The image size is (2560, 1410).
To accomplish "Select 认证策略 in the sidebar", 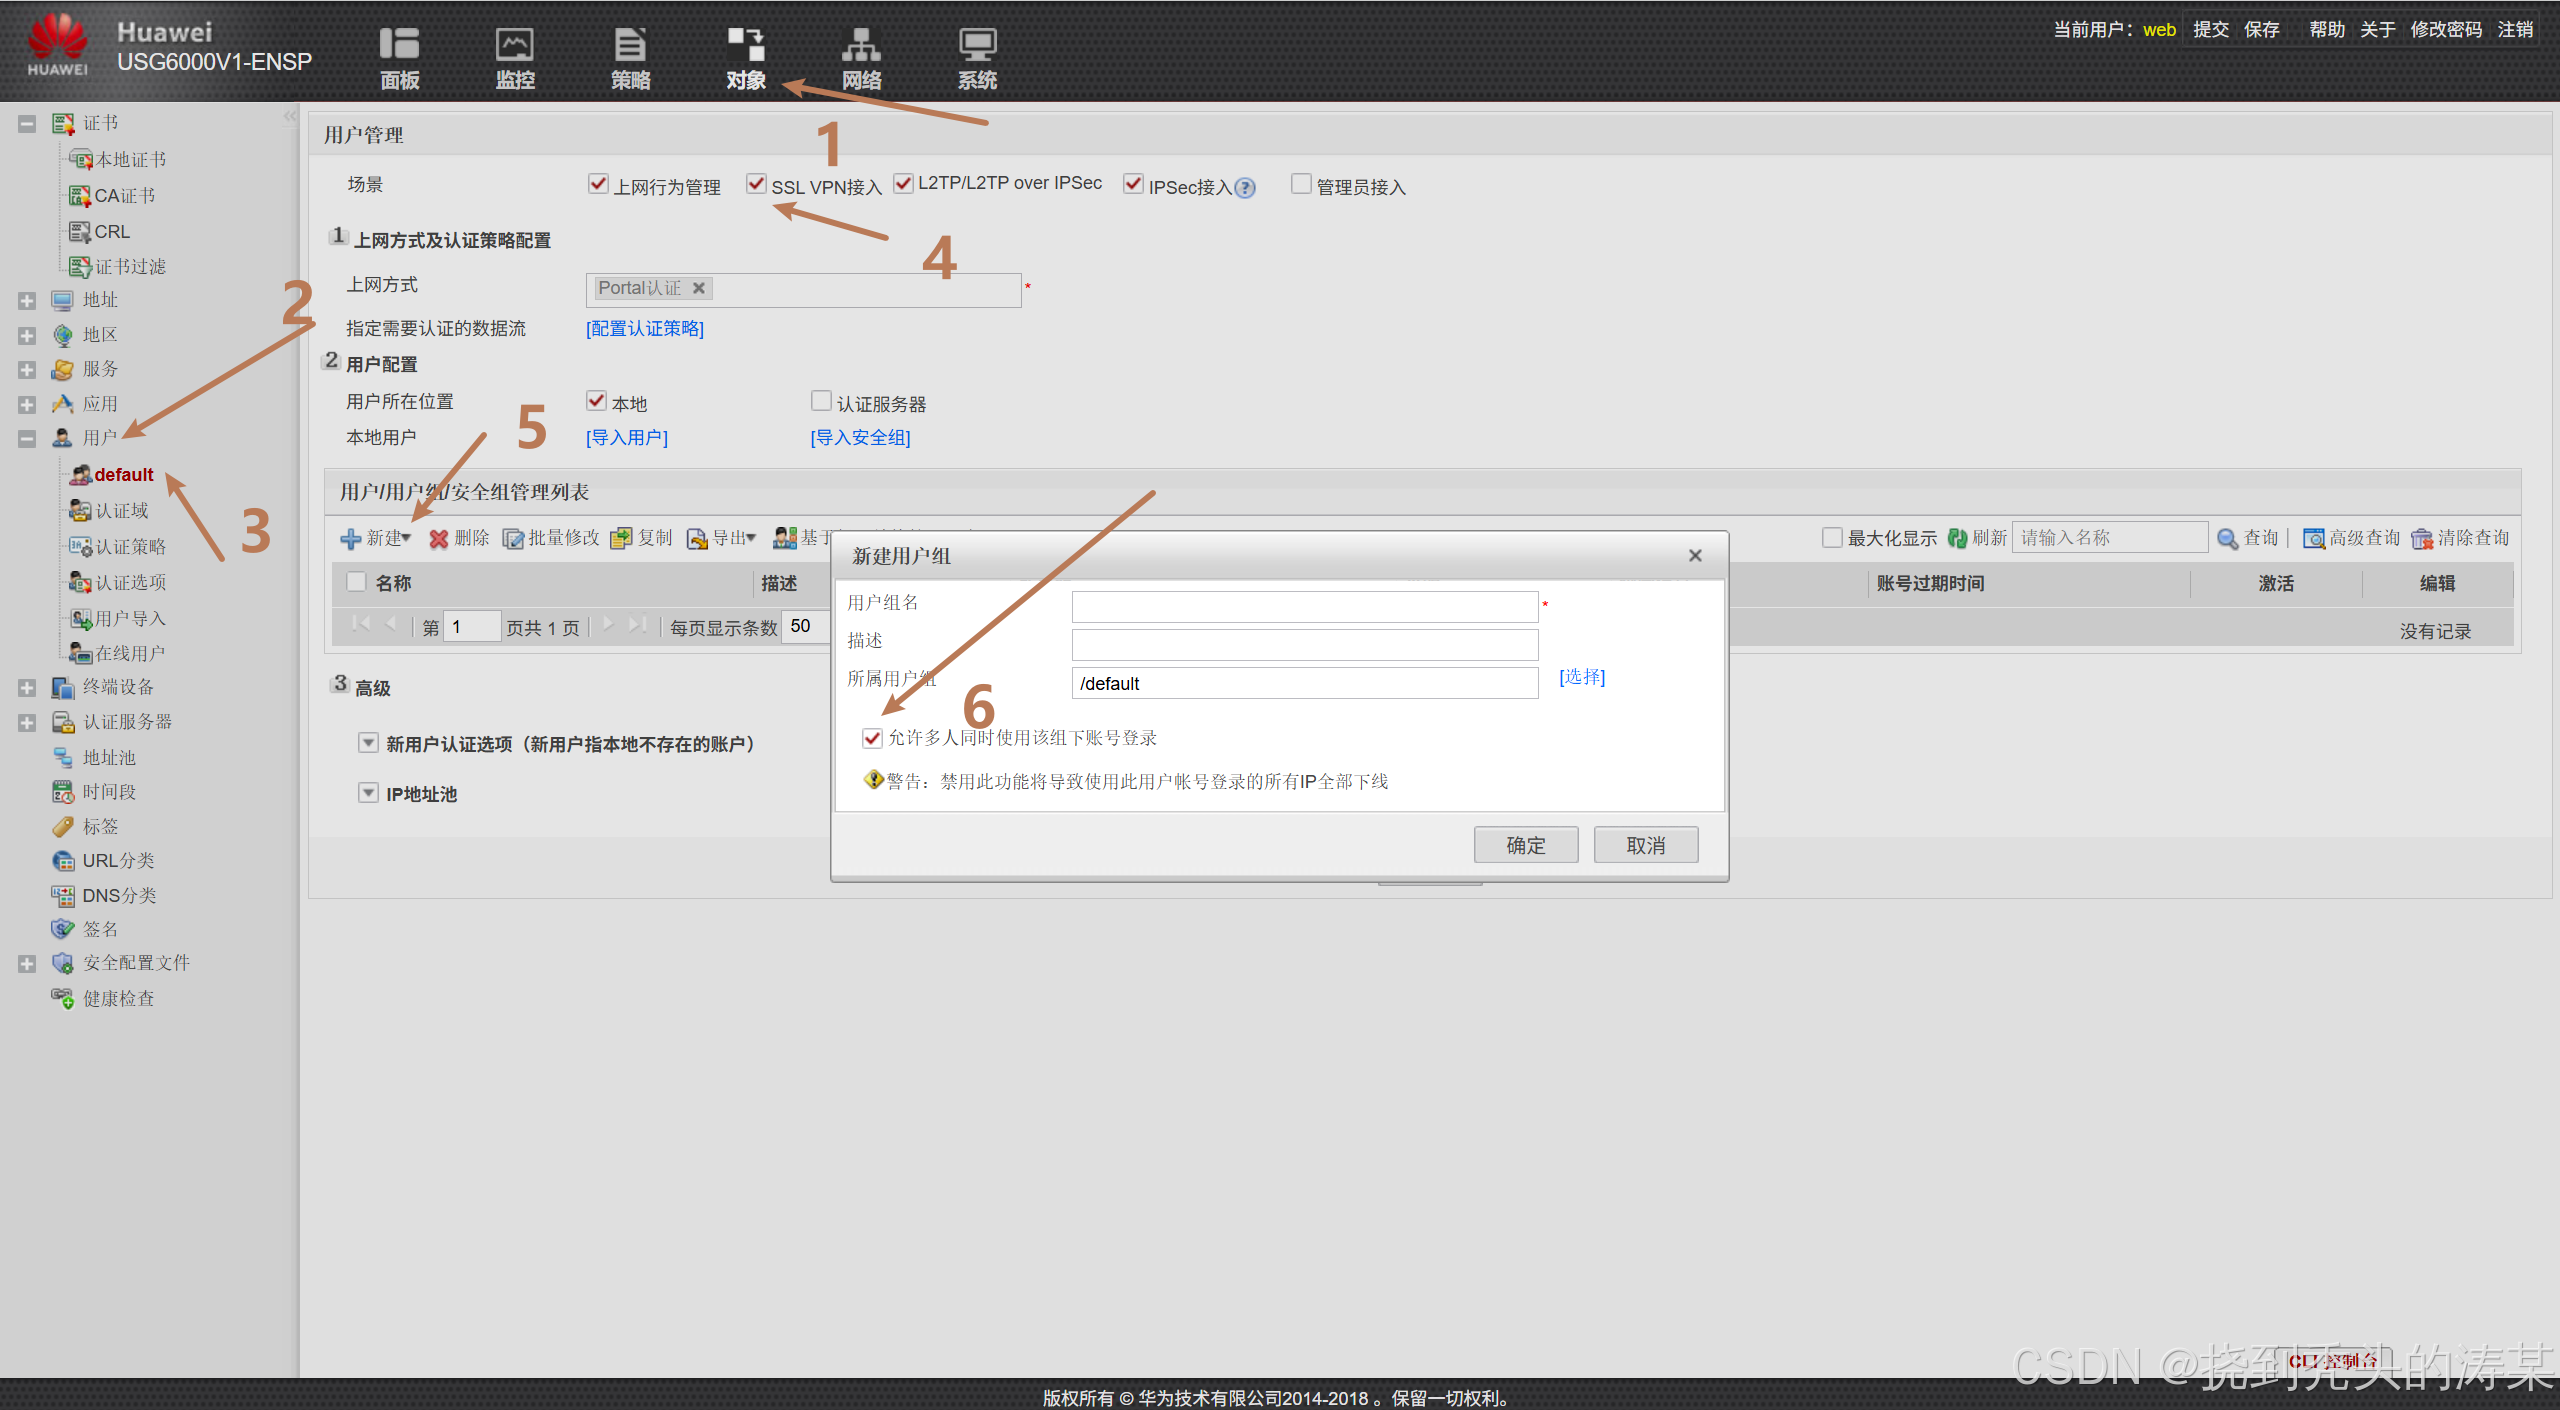I will 130,547.
